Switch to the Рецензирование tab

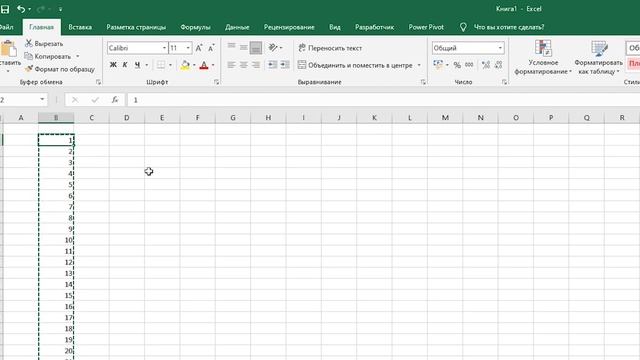pos(289,27)
